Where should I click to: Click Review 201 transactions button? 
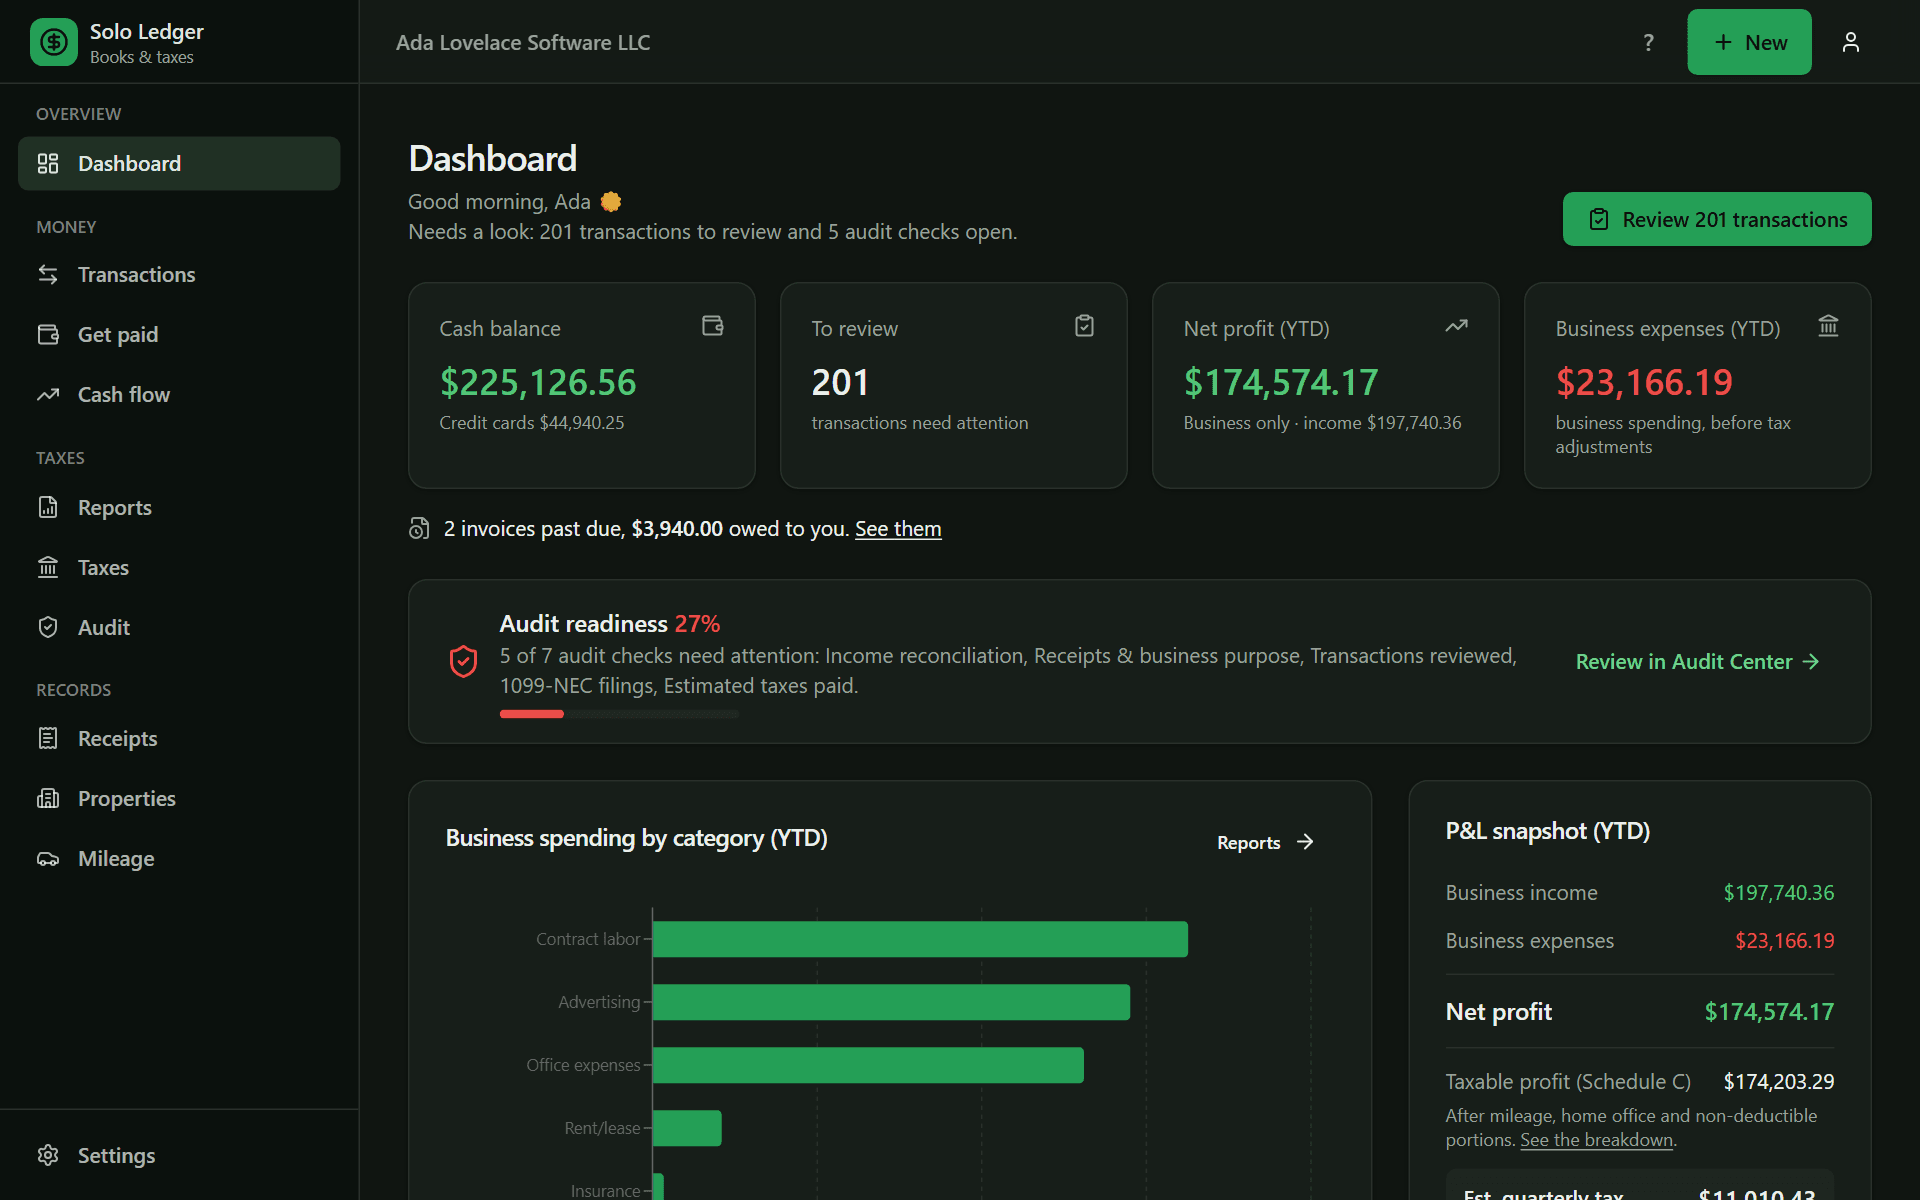[1717, 219]
